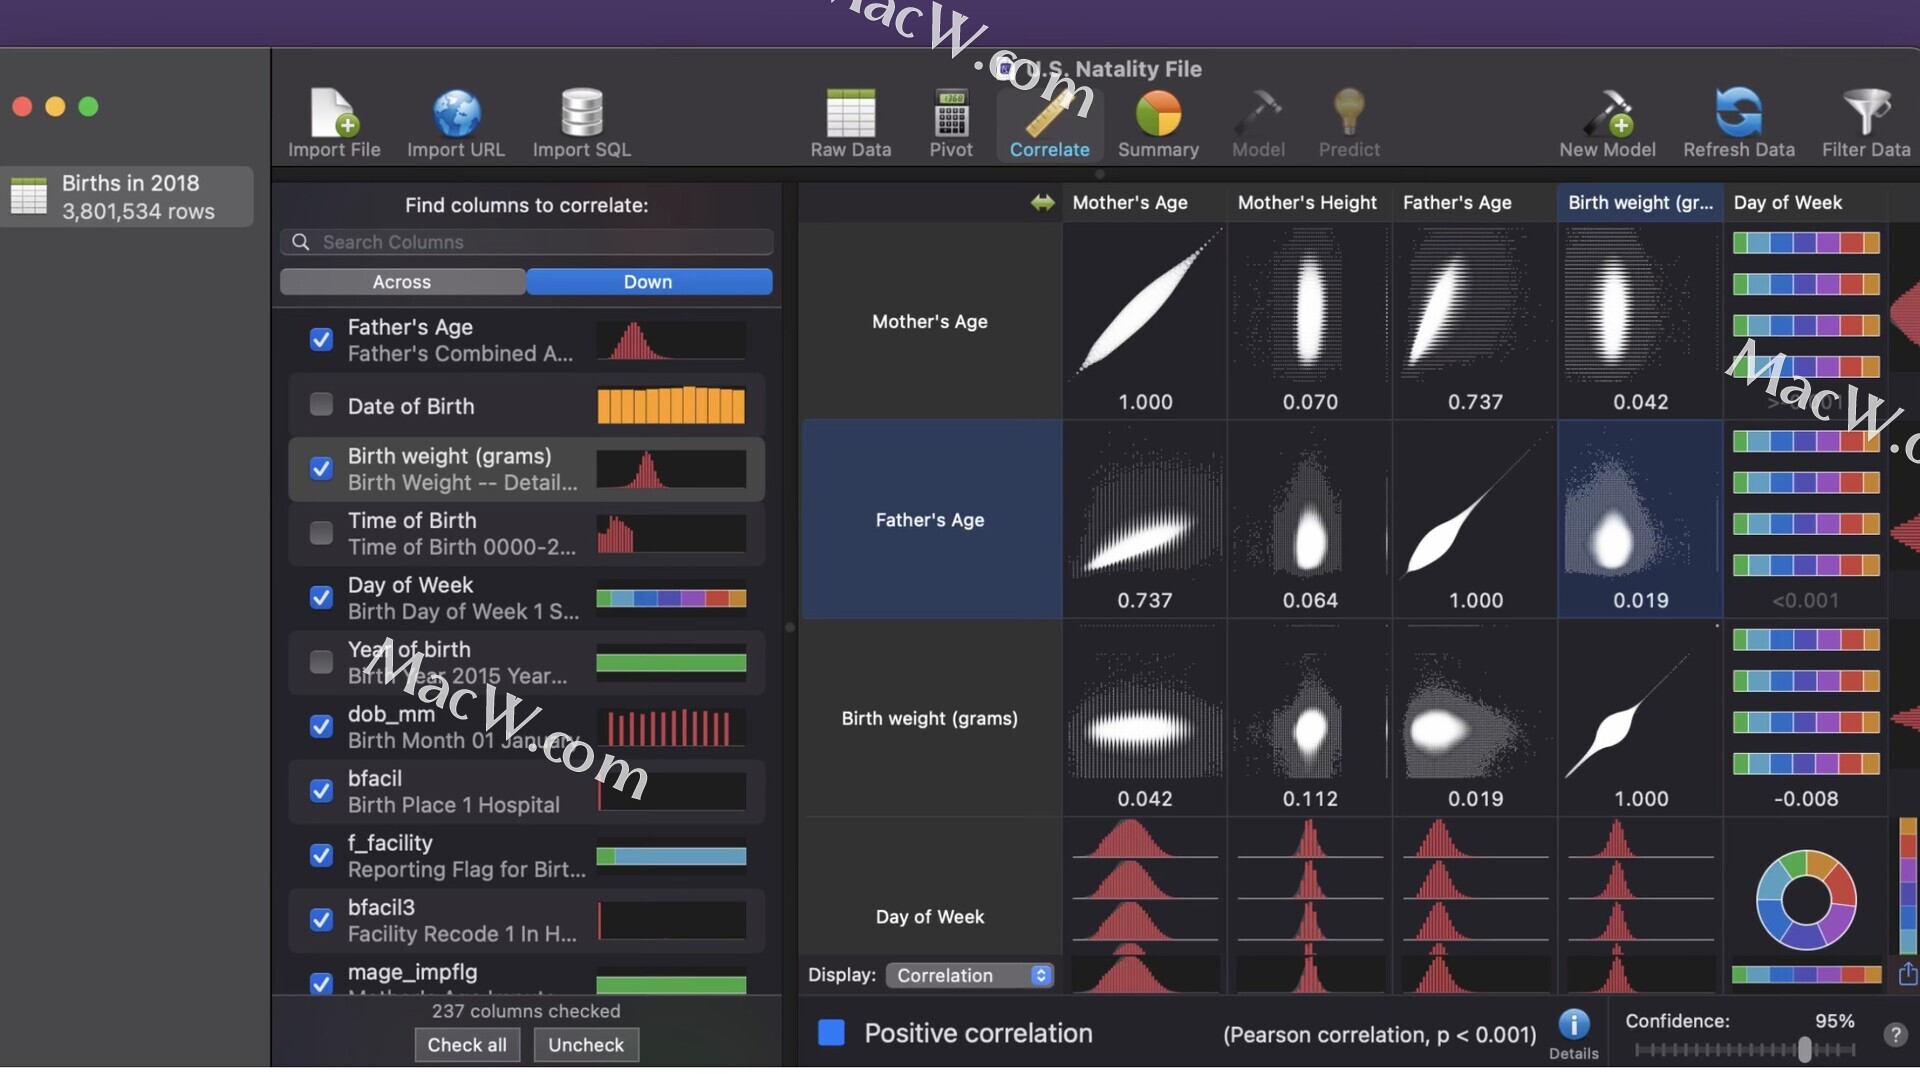Click the Date of Birth orange histogram
Screen dimensions: 1920x1074
(671, 405)
